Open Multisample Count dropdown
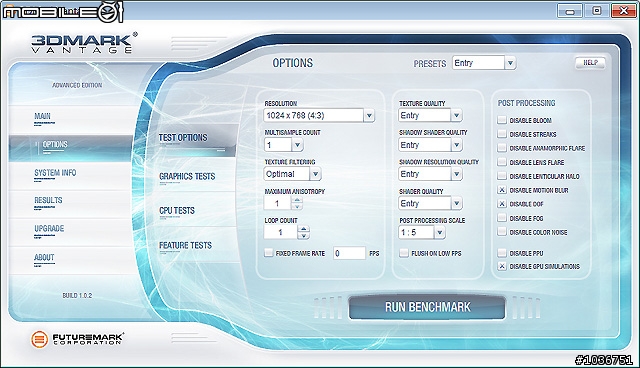Image resolution: width=640 pixels, height=368 pixels. [x=297, y=145]
